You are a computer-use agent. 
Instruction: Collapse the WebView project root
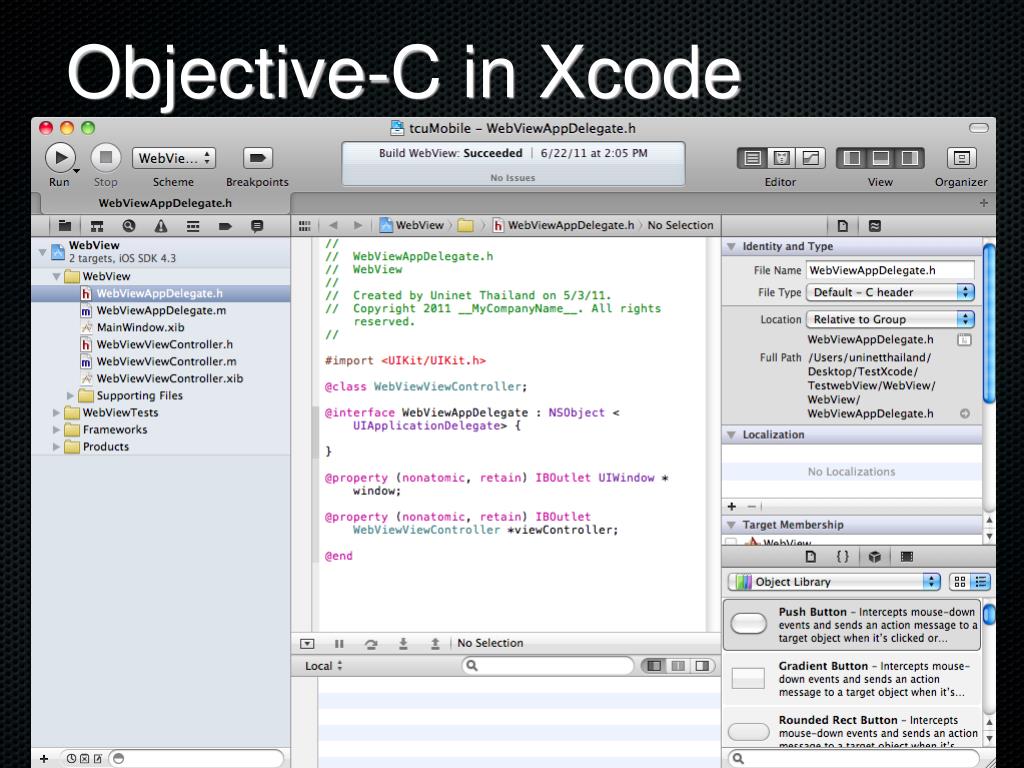42,251
